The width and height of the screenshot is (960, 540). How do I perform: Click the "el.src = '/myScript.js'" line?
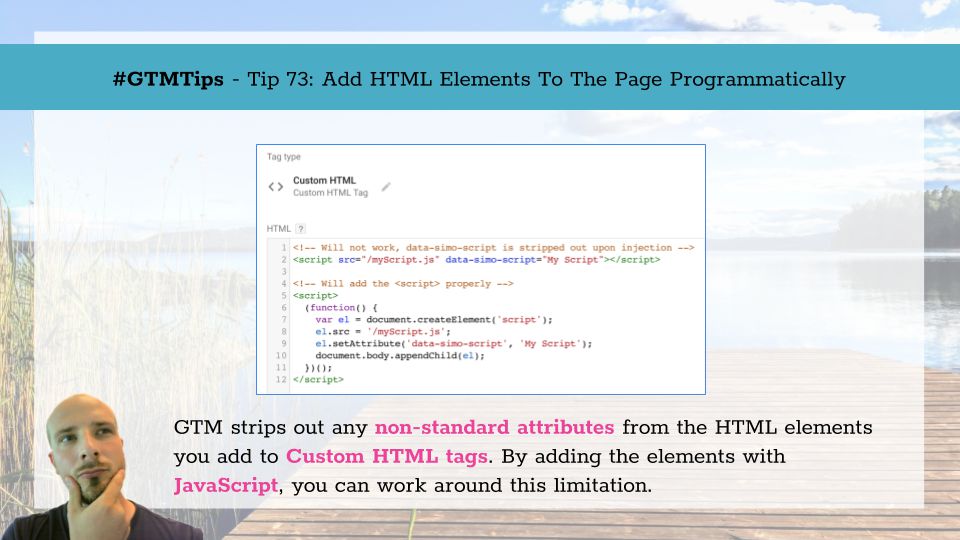383,331
